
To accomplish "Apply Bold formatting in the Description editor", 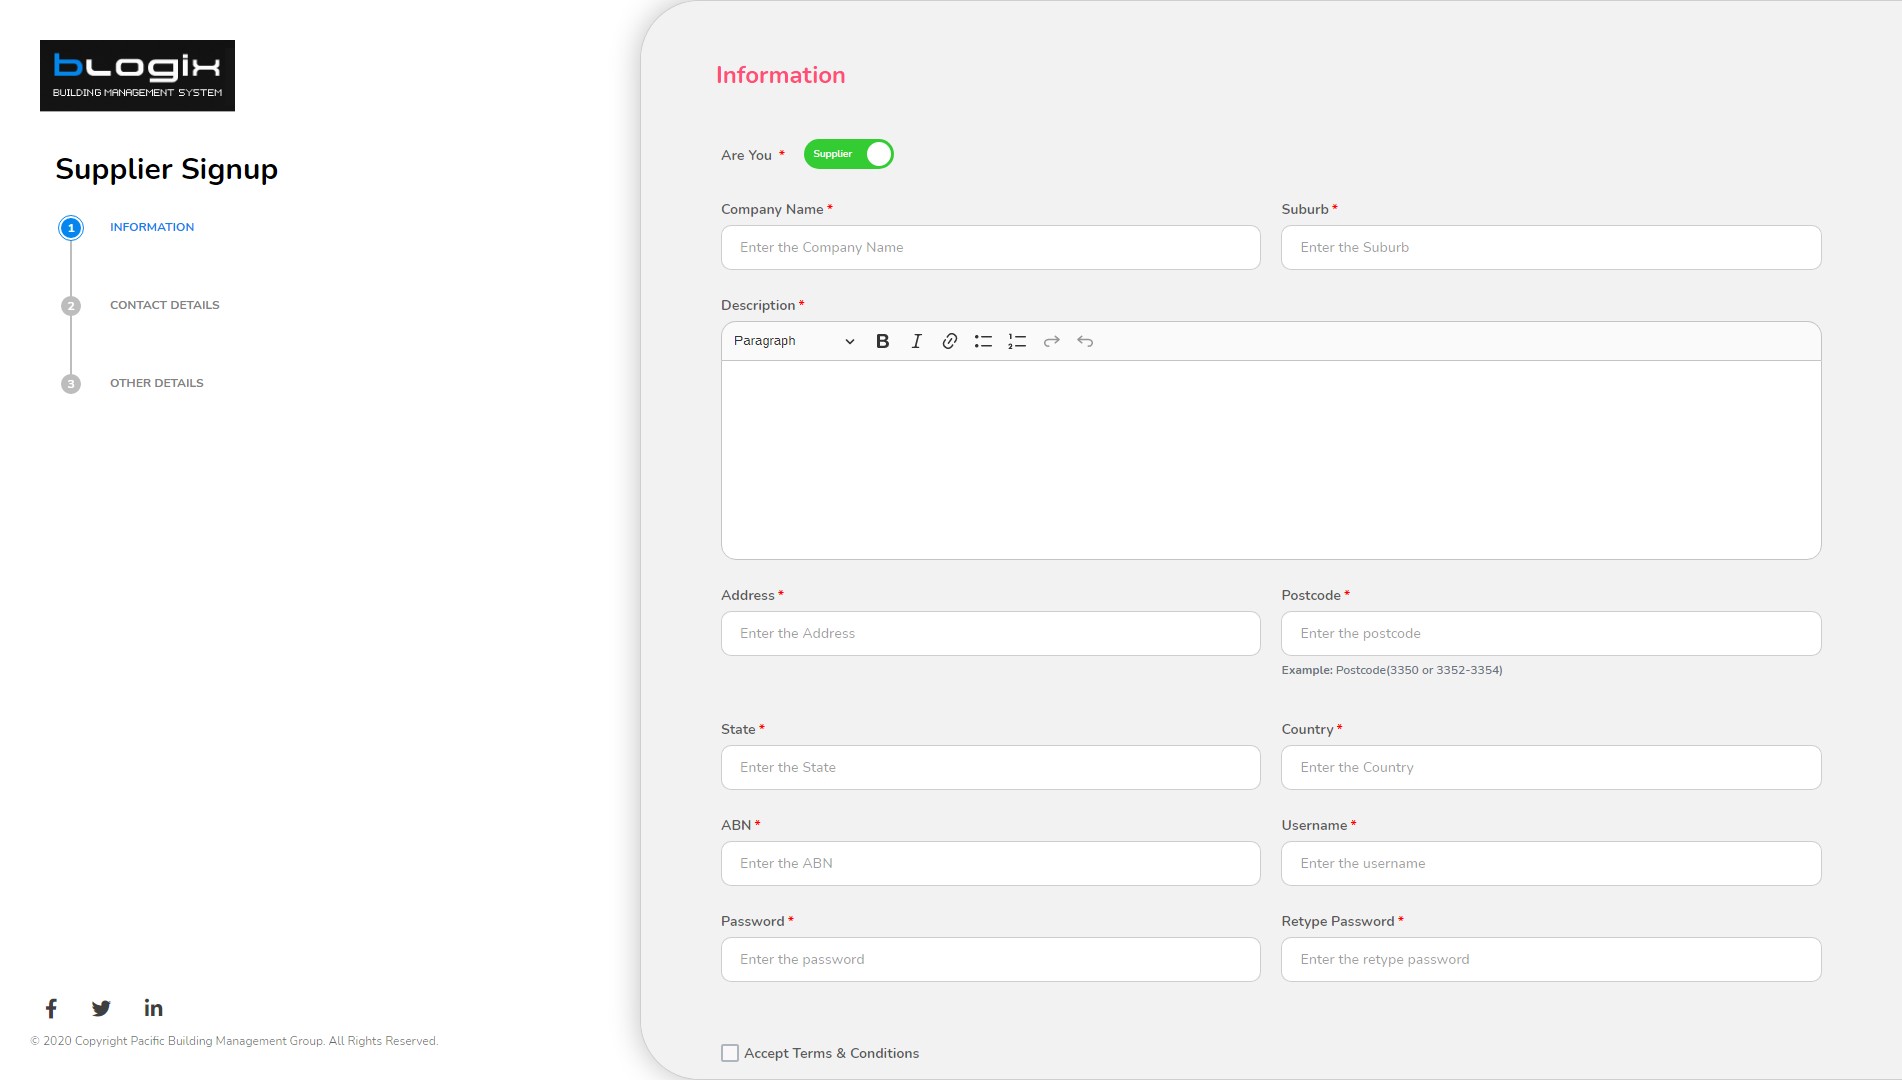I will point(881,341).
